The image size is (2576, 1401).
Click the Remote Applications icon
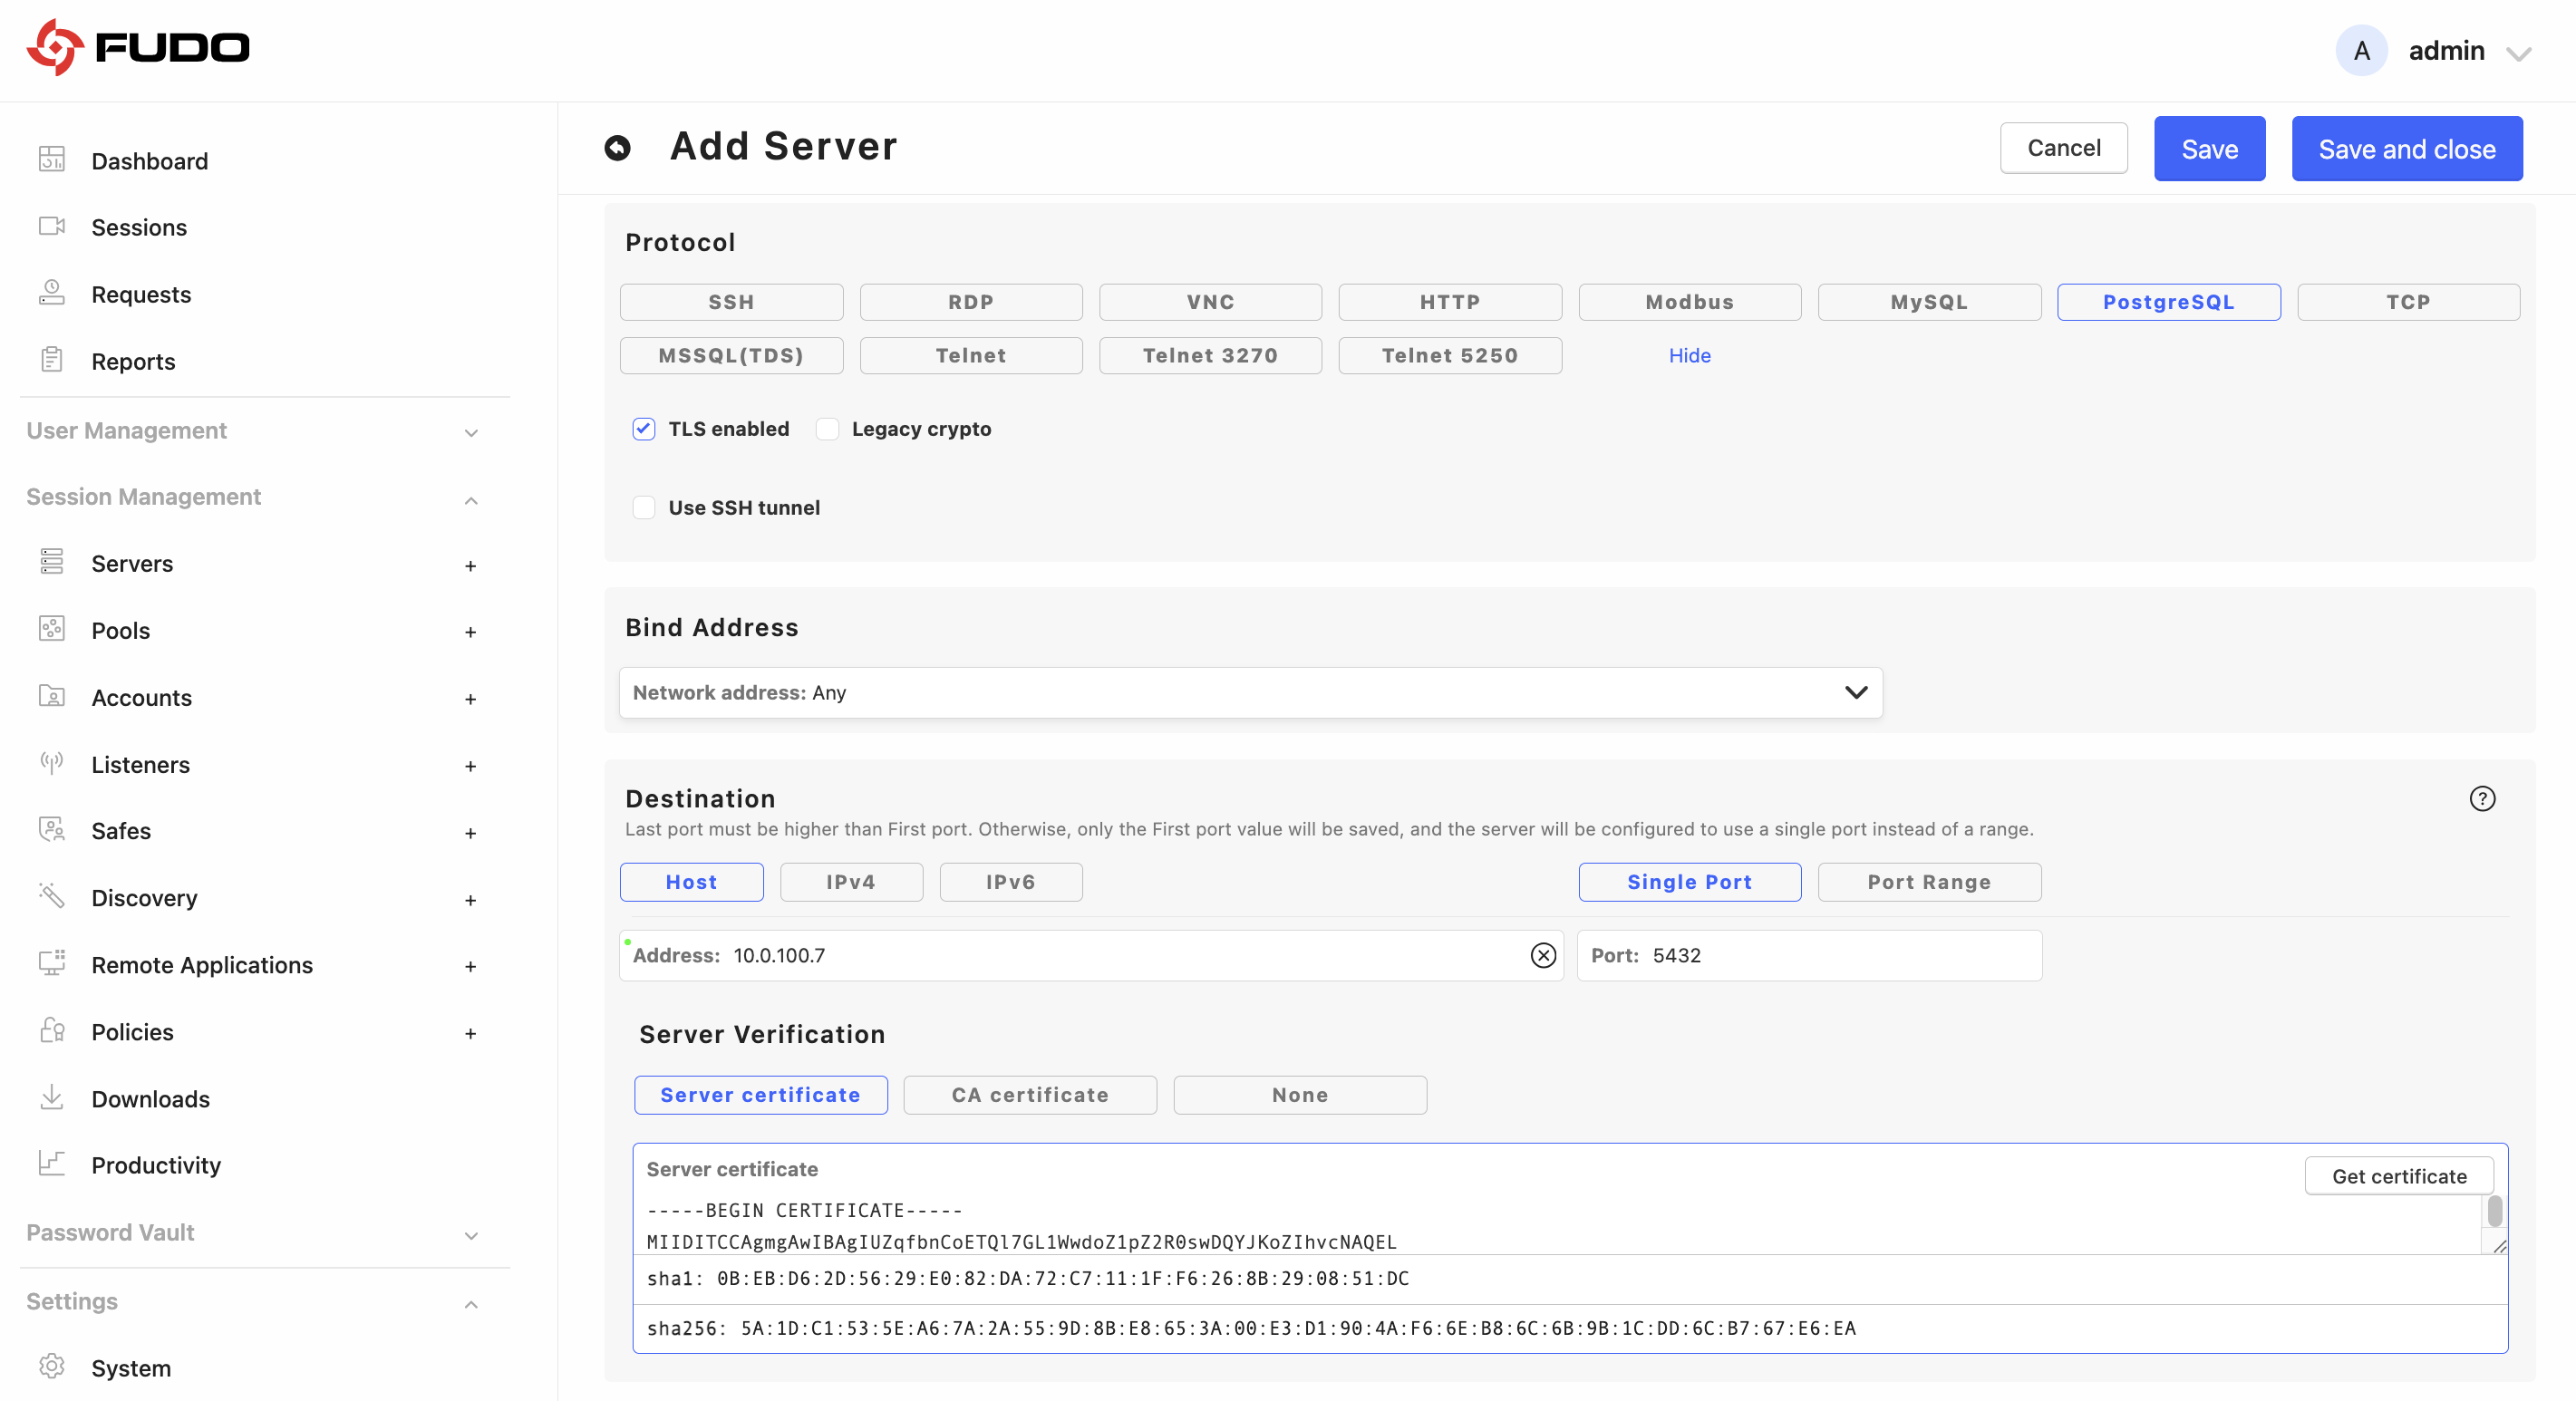[x=52, y=963]
